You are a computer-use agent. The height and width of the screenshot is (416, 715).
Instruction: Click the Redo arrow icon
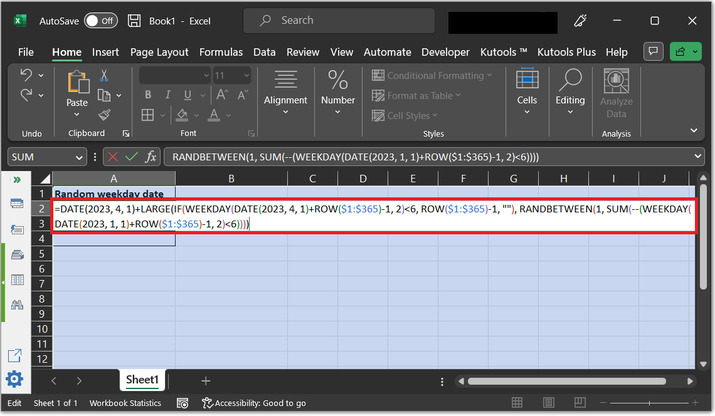click(26, 95)
